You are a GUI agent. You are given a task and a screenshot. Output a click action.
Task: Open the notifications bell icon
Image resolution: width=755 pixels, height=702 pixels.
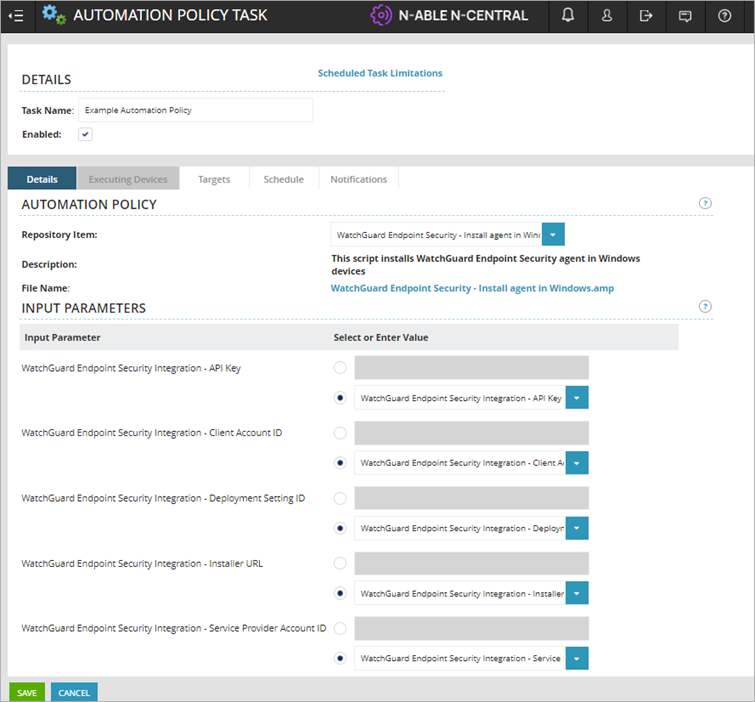click(568, 16)
